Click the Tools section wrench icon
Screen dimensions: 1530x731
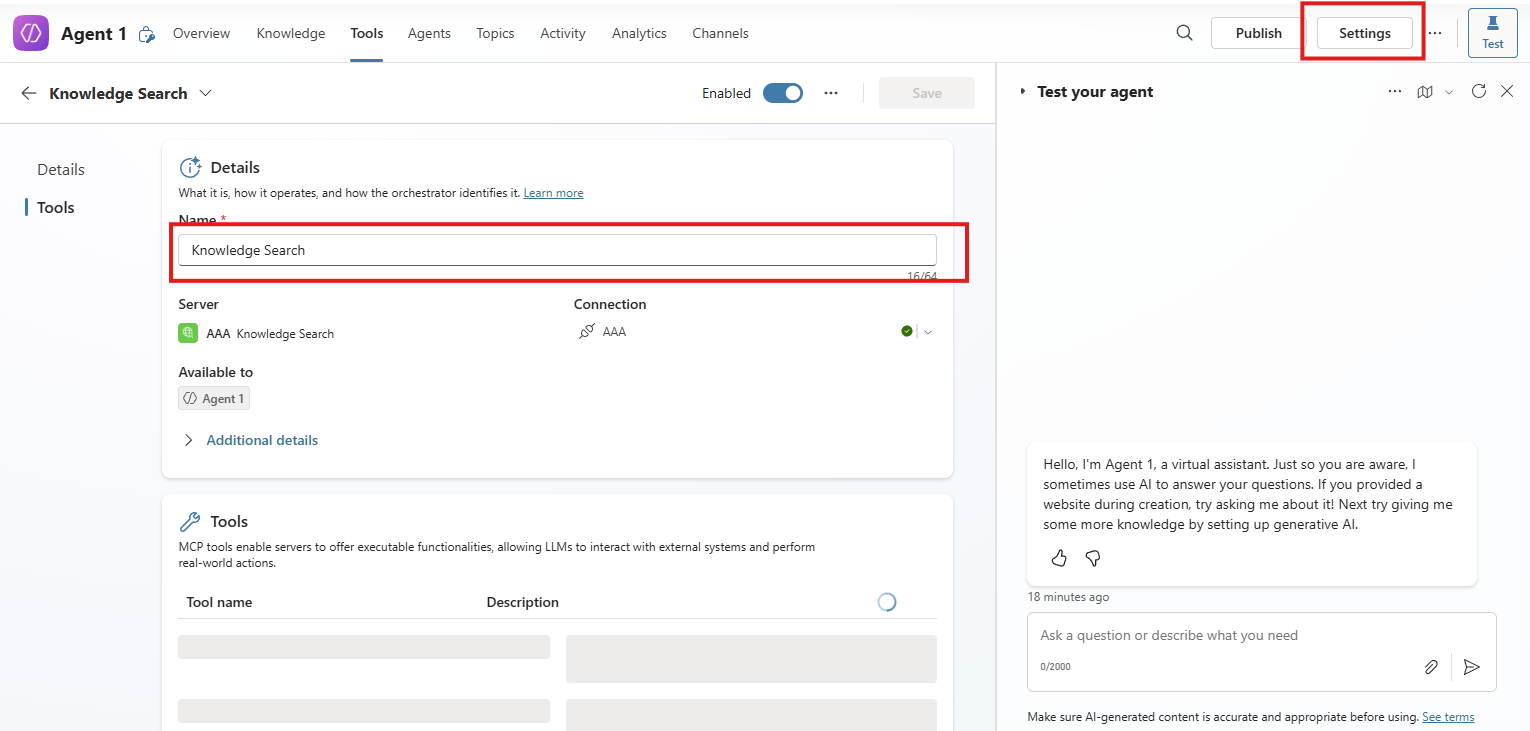(x=190, y=522)
